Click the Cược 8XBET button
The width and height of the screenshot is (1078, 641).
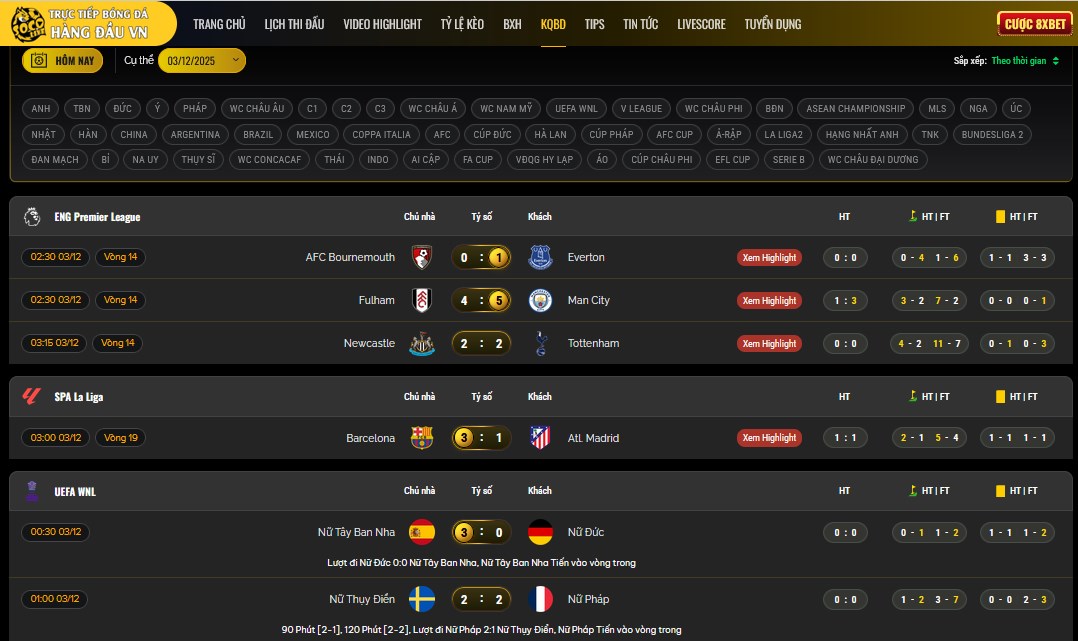1033,24
